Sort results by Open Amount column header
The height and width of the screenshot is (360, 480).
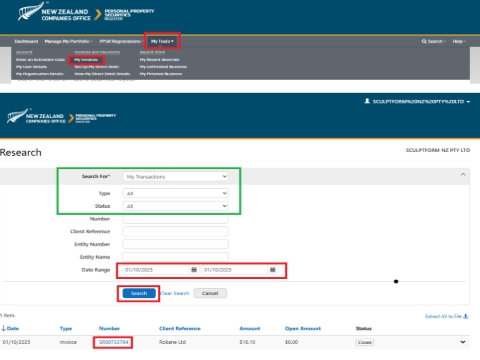click(x=303, y=328)
